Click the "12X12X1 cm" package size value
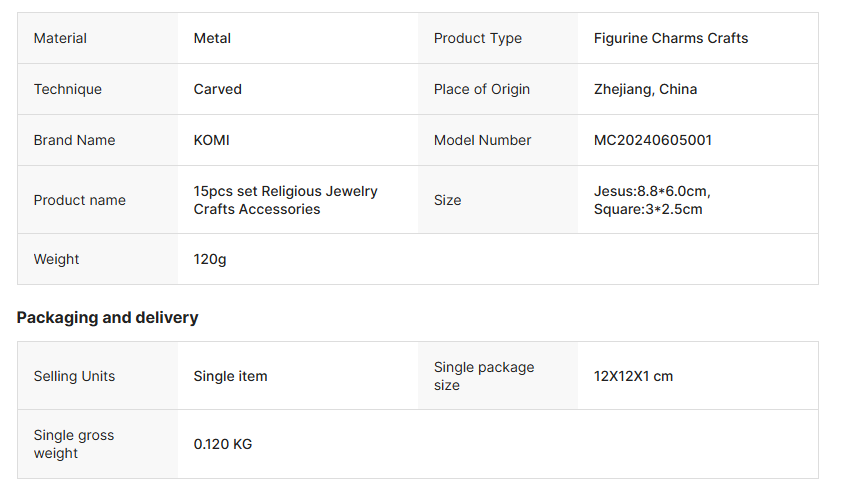Image resolution: width=864 pixels, height=493 pixels. (633, 376)
